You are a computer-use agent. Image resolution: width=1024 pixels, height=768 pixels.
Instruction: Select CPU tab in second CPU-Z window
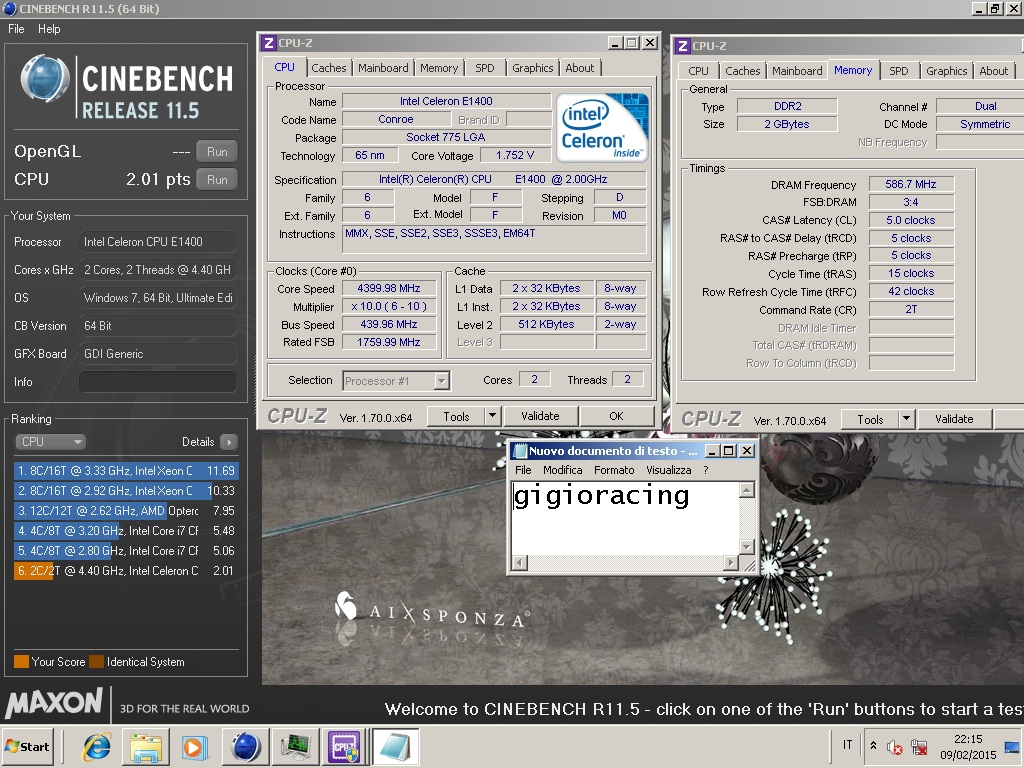coord(698,71)
